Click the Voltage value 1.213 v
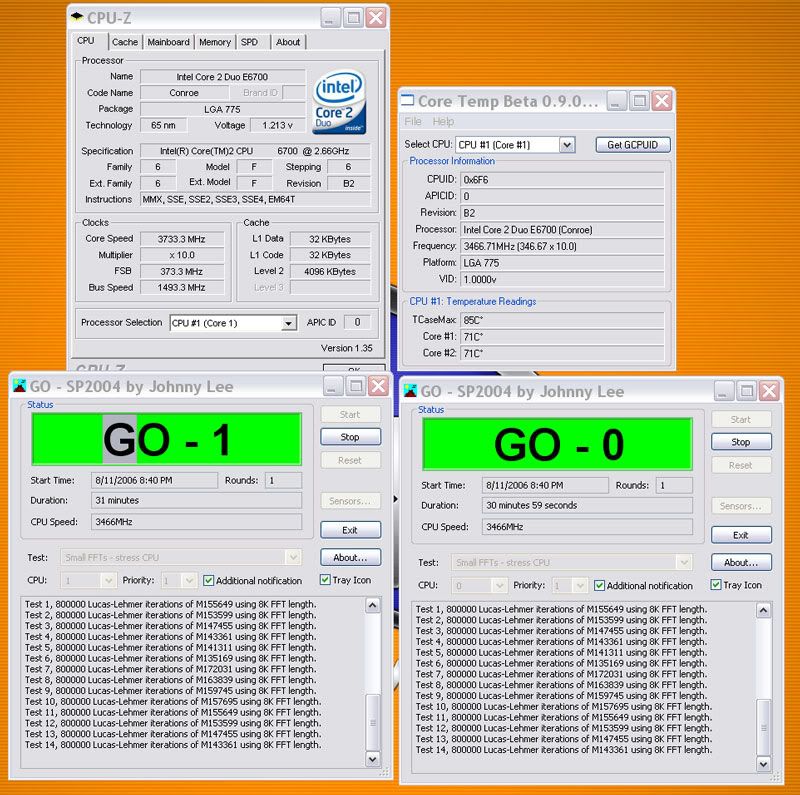800x795 pixels. point(278,126)
